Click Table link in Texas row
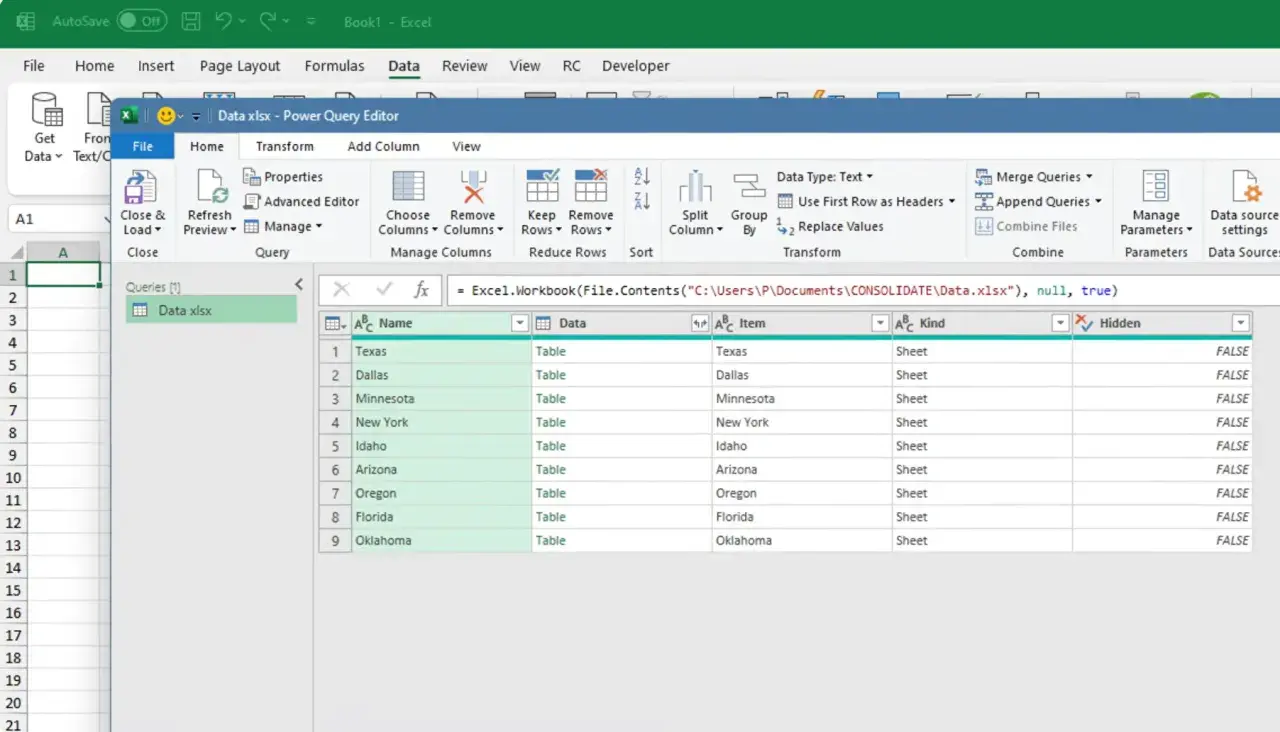1280x732 pixels. [x=550, y=352]
